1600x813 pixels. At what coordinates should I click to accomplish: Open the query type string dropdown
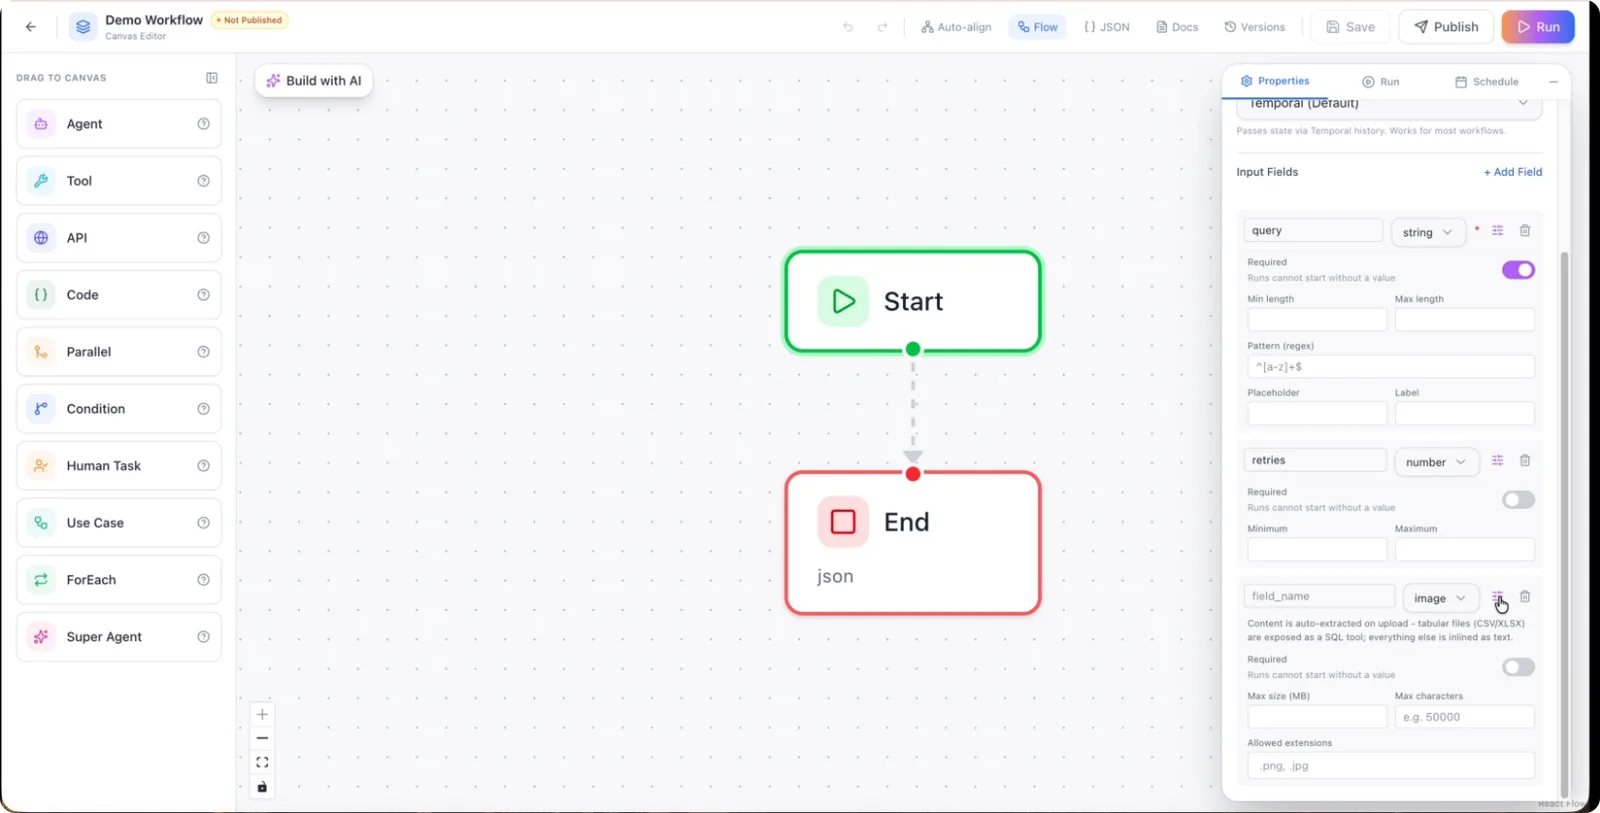(1428, 232)
